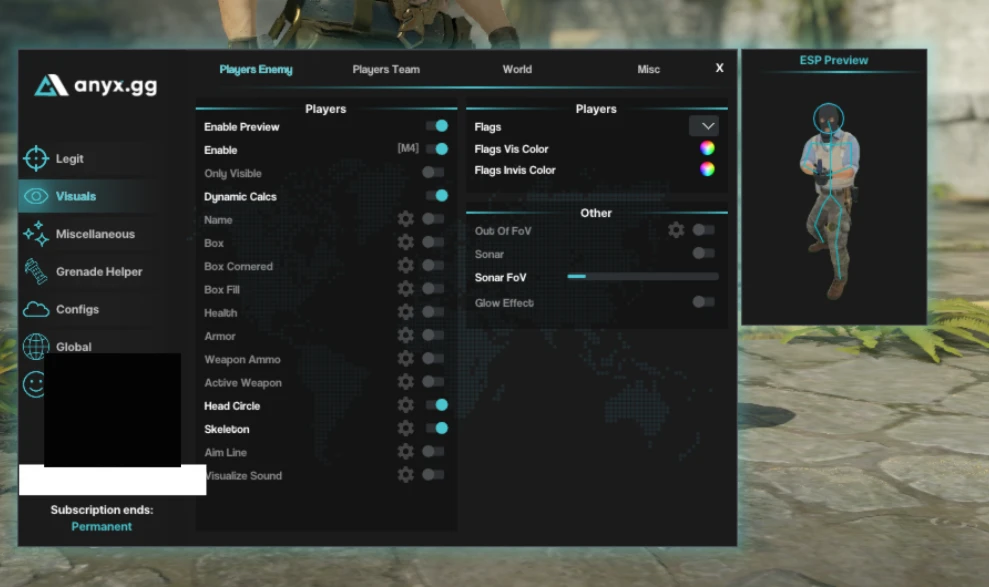Toggle Visualize Sound on
Screen dimensions: 989x587
pos(433,475)
